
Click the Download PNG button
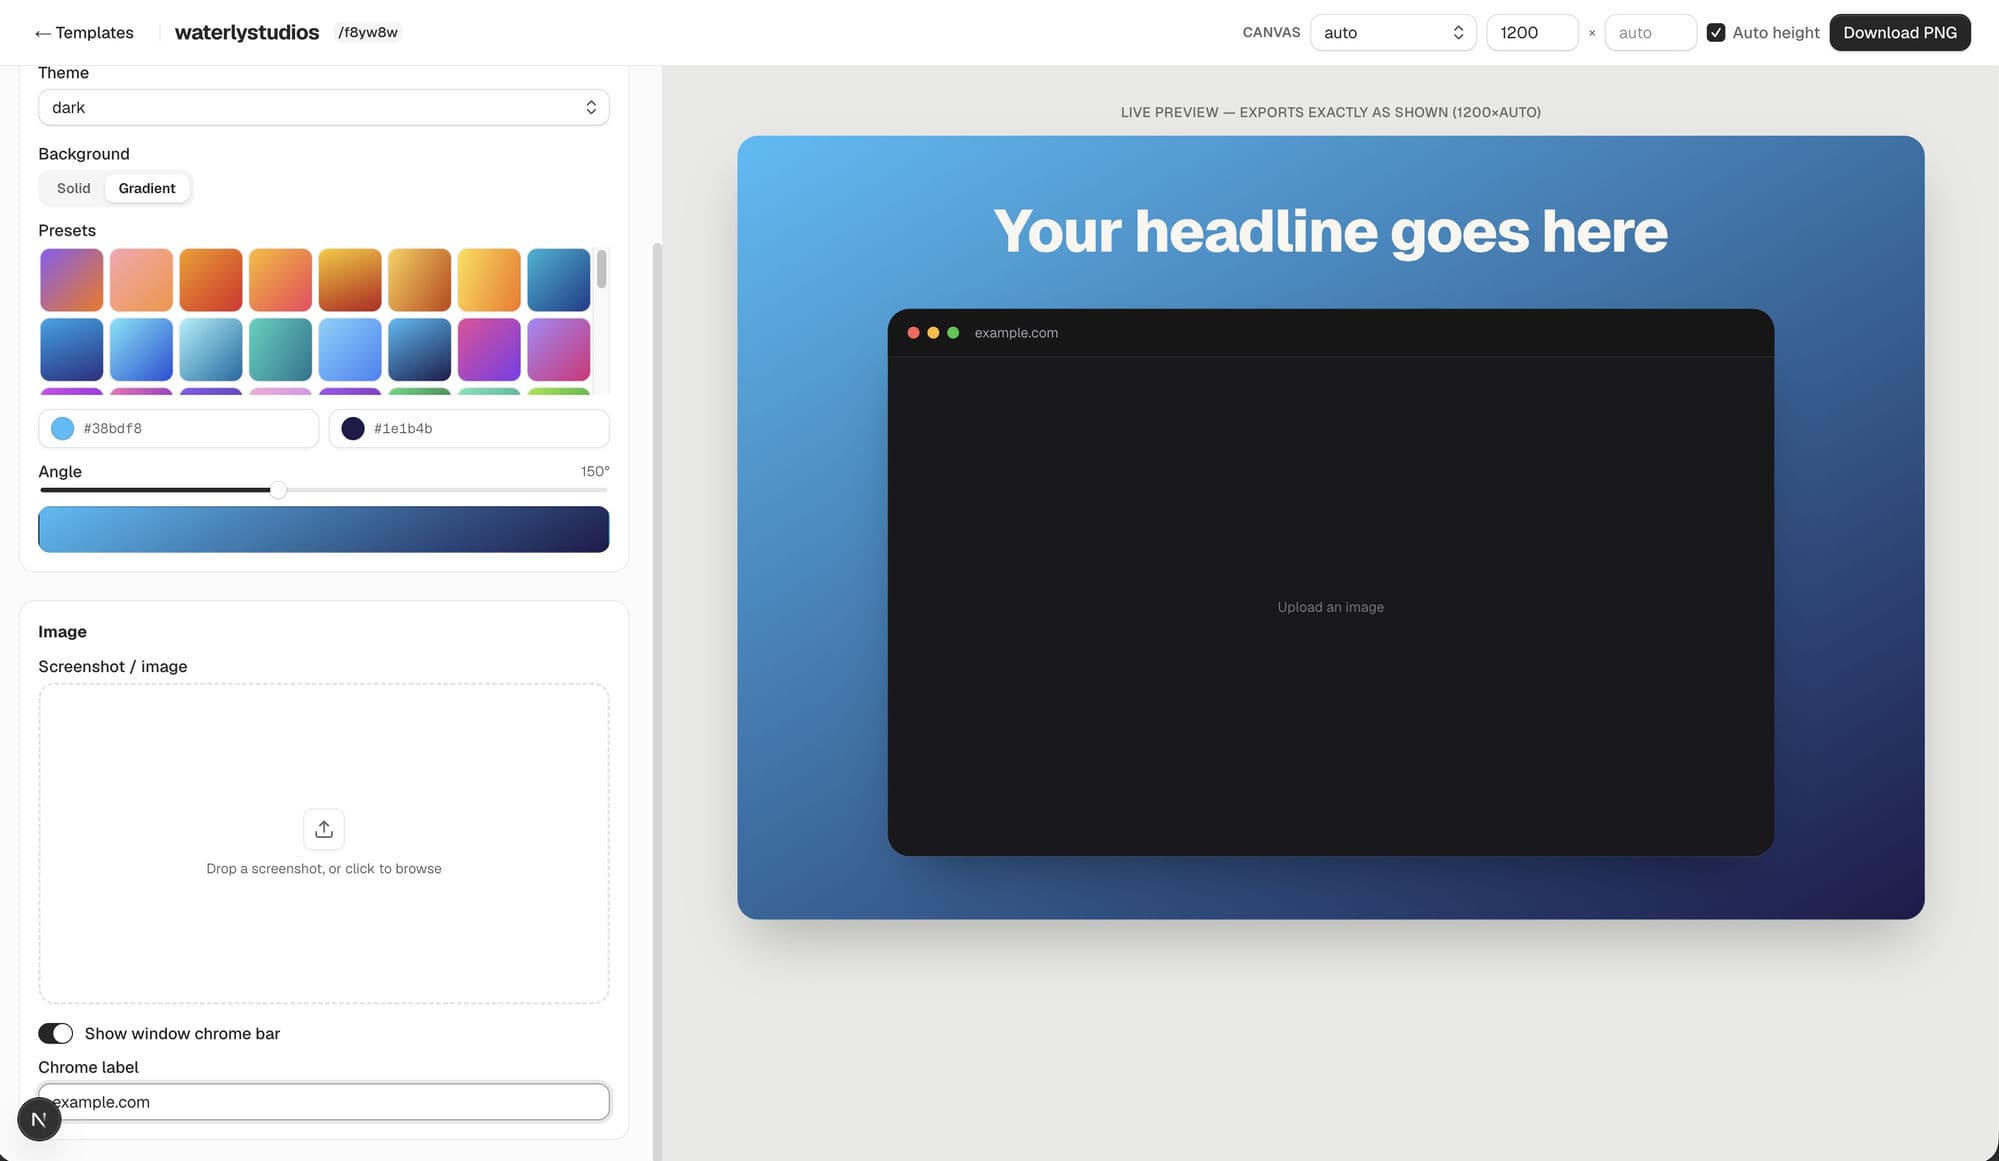tap(1899, 33)
